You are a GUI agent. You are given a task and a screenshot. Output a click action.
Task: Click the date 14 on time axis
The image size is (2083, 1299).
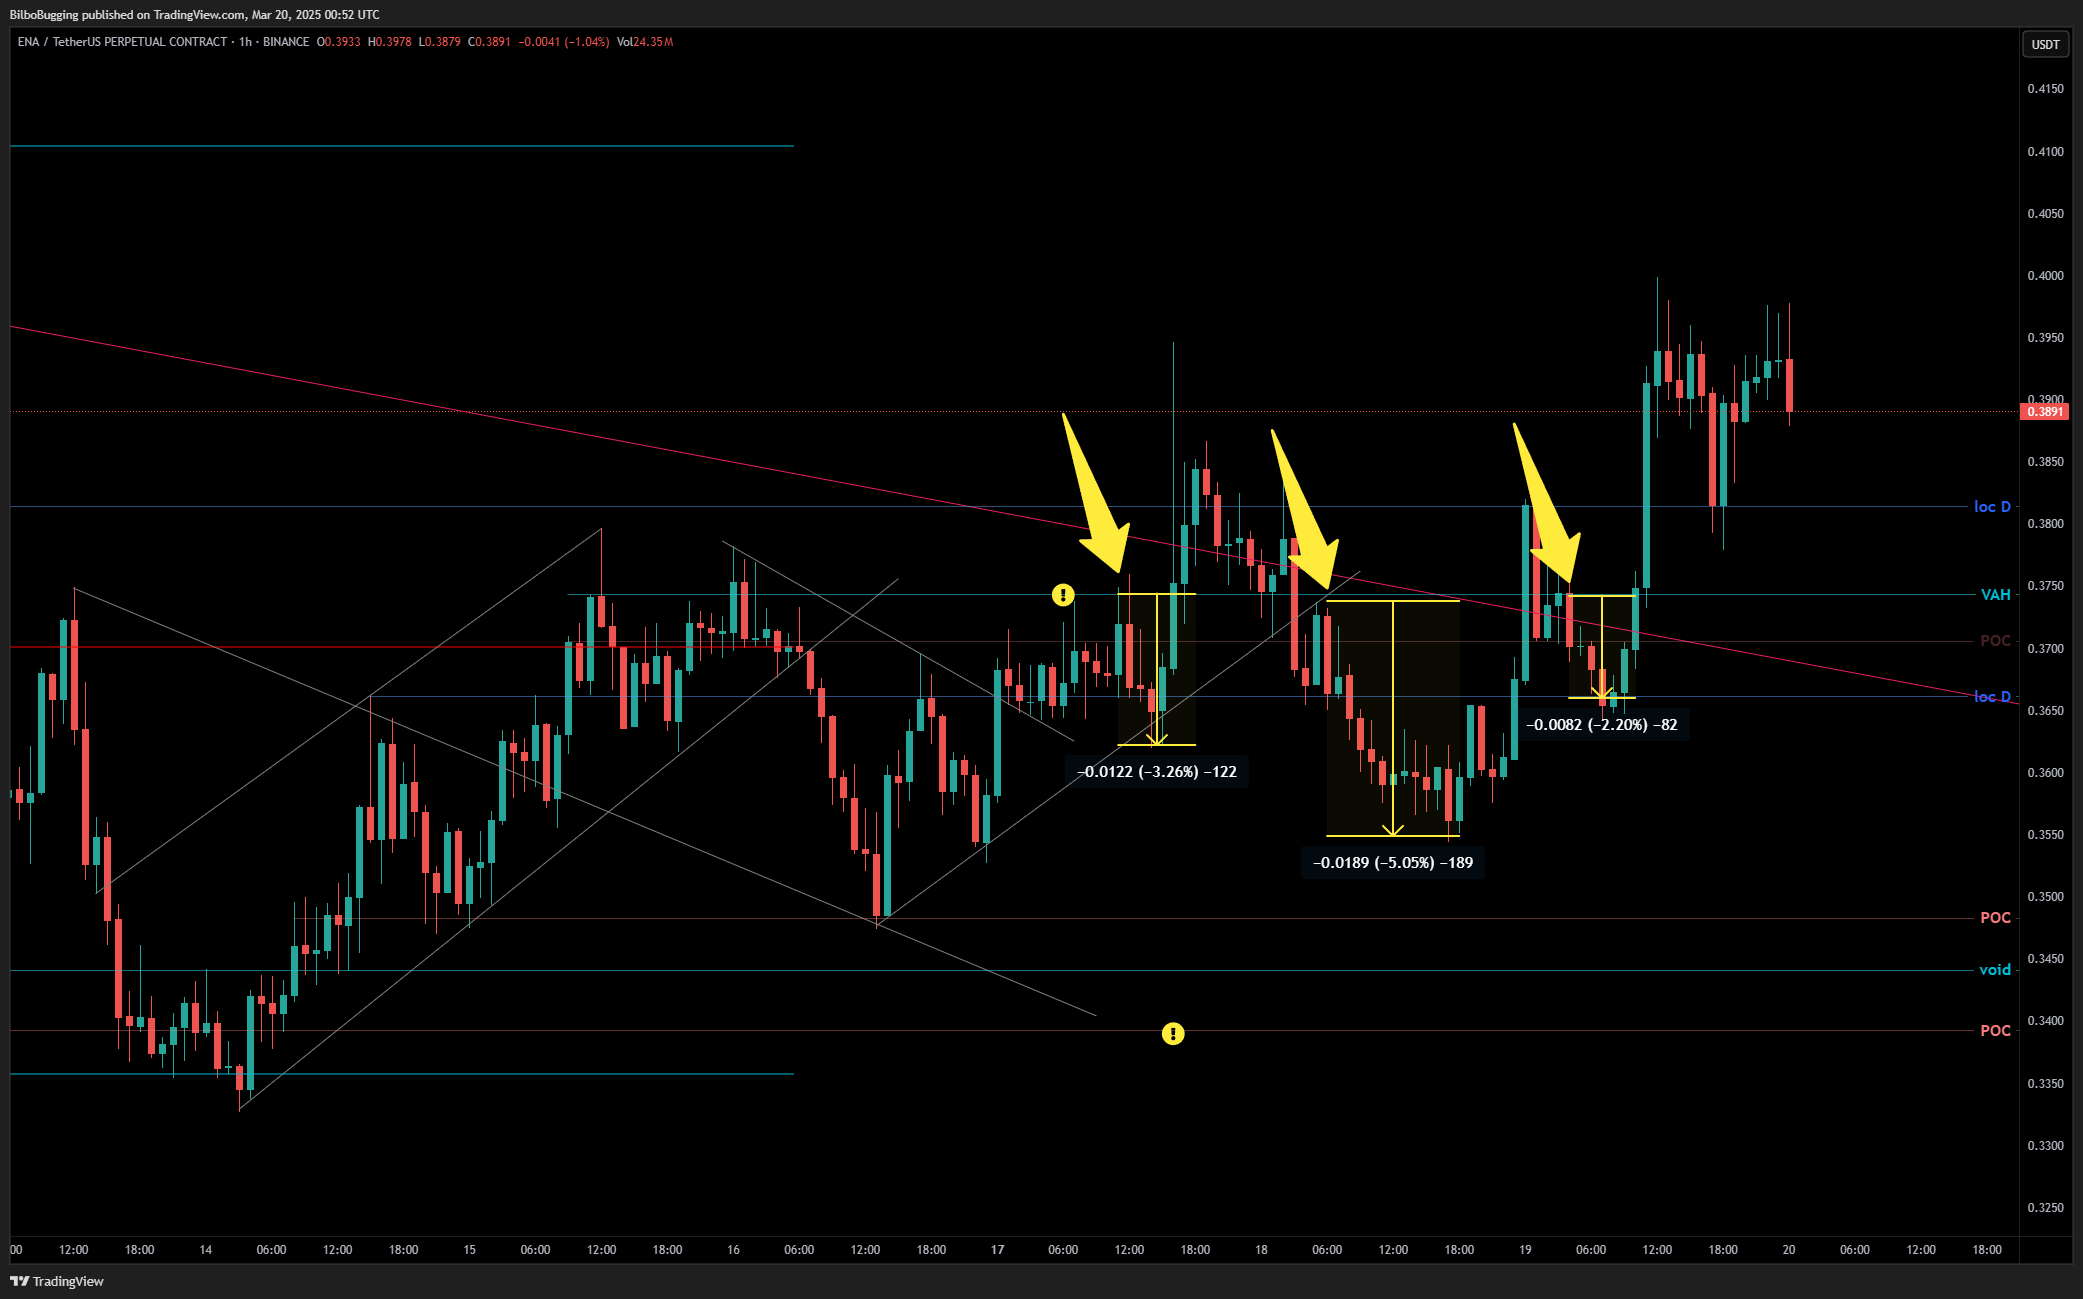pos(206,1250)
